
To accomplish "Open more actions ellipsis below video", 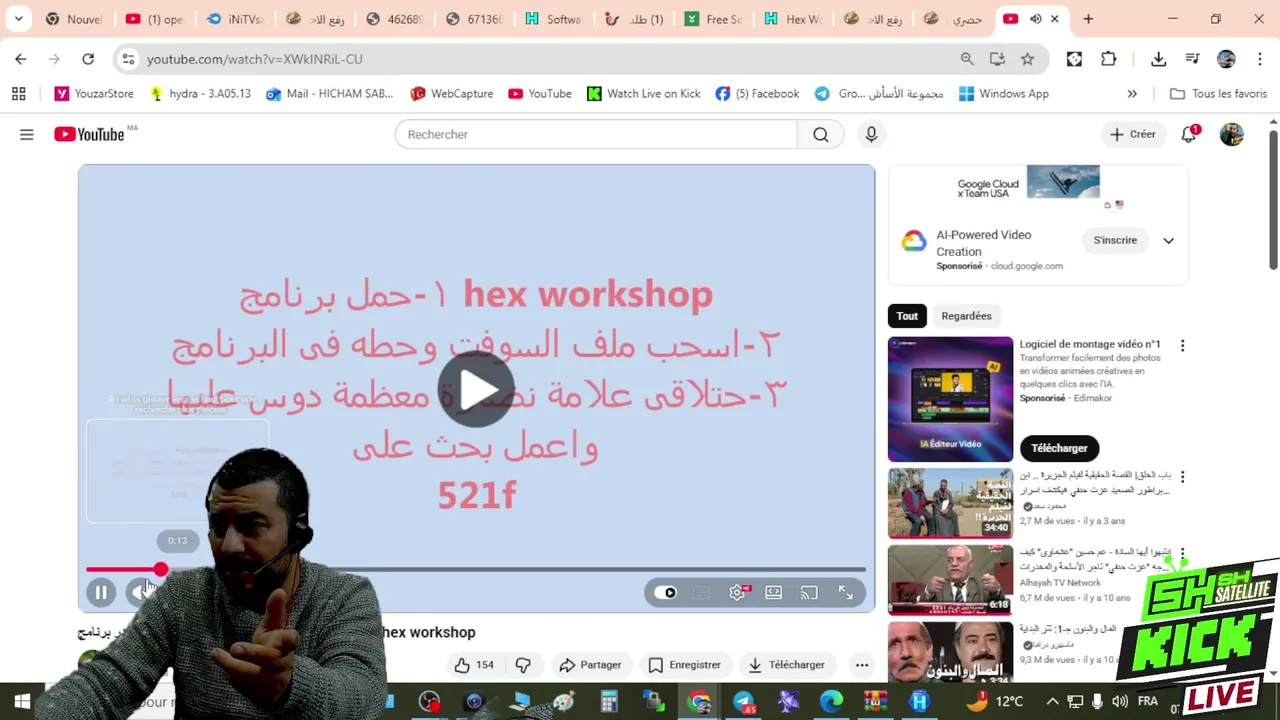I will point(862,665).
